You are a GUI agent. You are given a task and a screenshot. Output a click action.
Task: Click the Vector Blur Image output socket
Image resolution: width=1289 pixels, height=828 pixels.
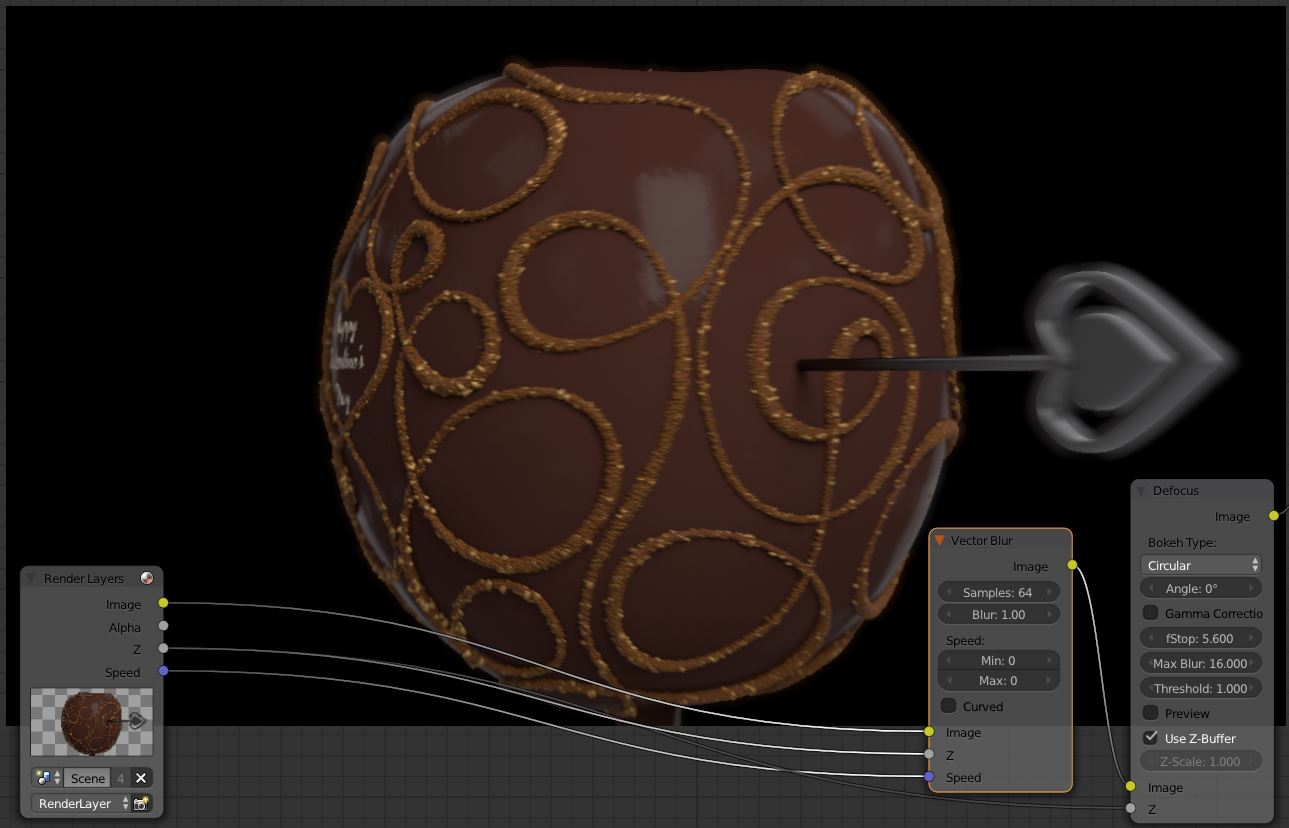tap(1072, 565)
